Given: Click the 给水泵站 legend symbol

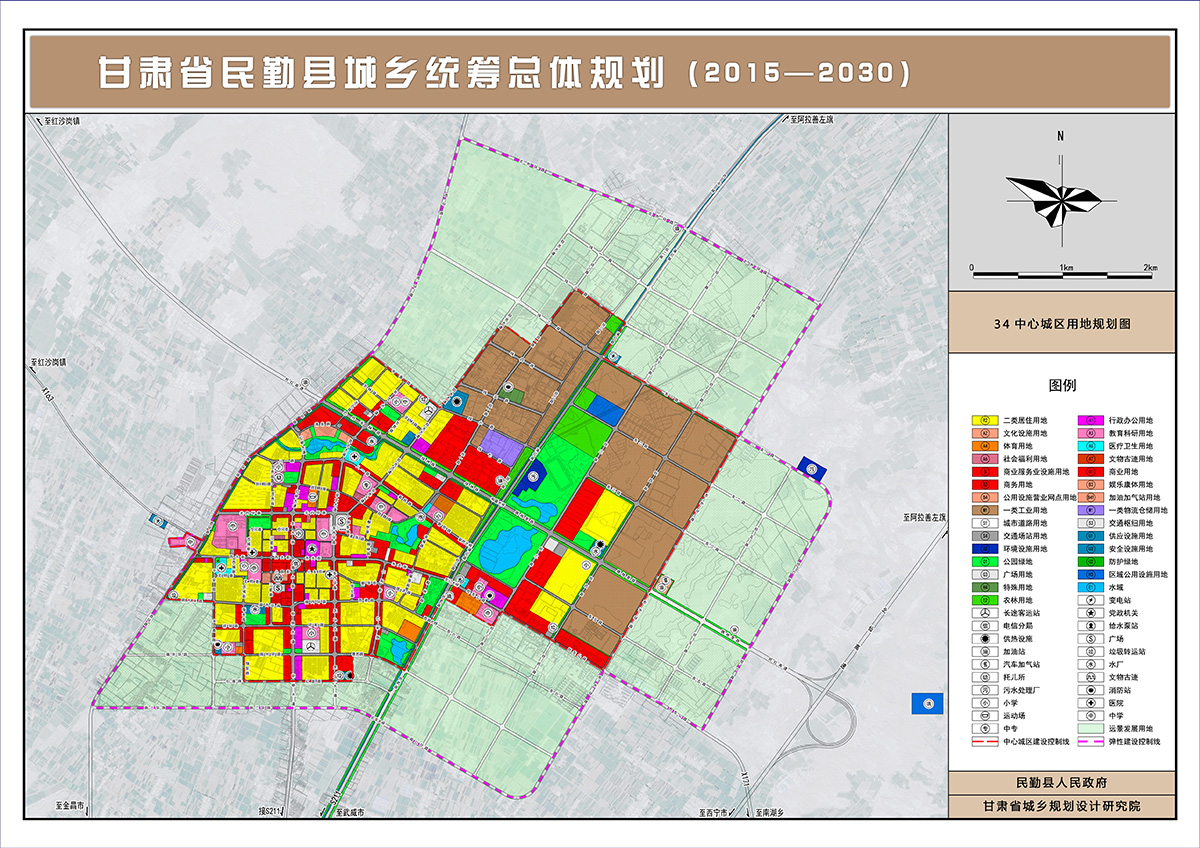Looking at the screenshot, I should (x=1091, y=625).
